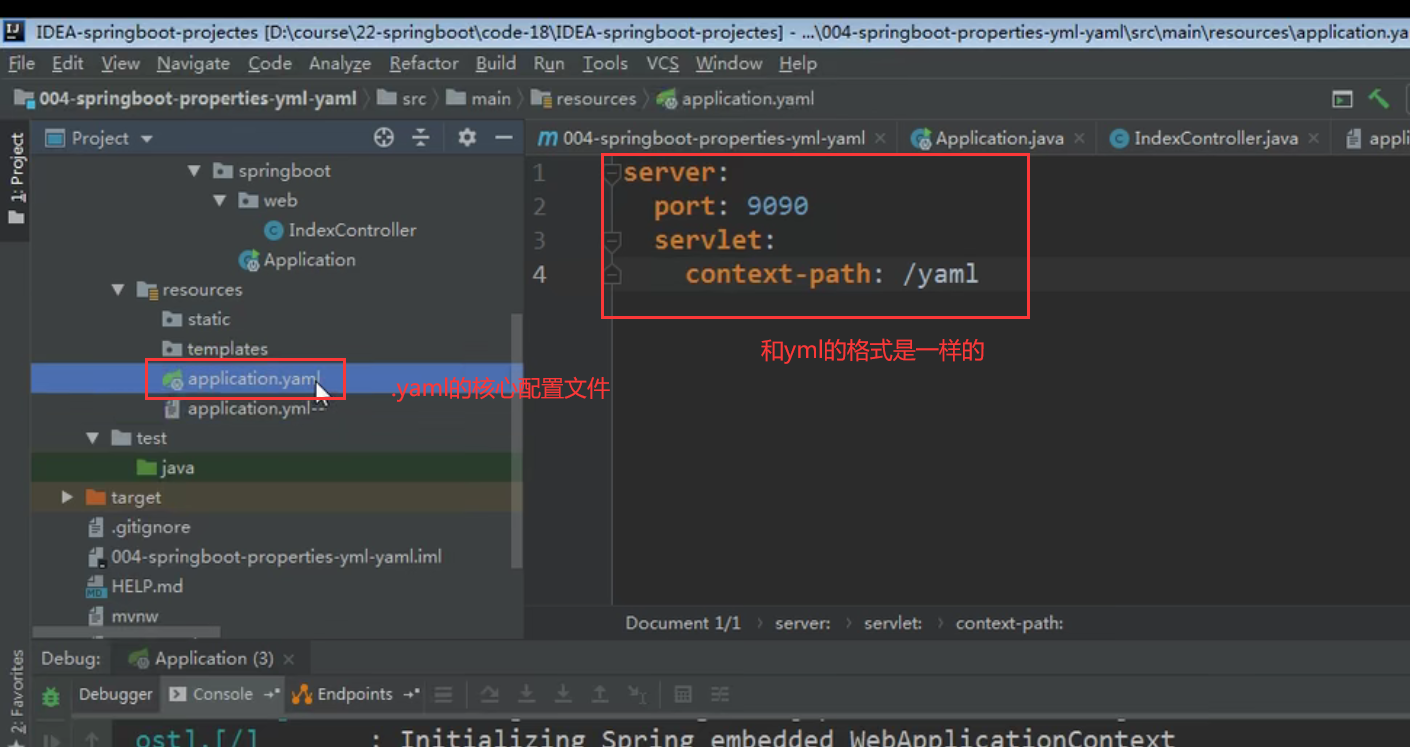Screen dimensions: 1410x747
Task: Click the Trace Current Stream Chain icon
Action: (719, 694)
